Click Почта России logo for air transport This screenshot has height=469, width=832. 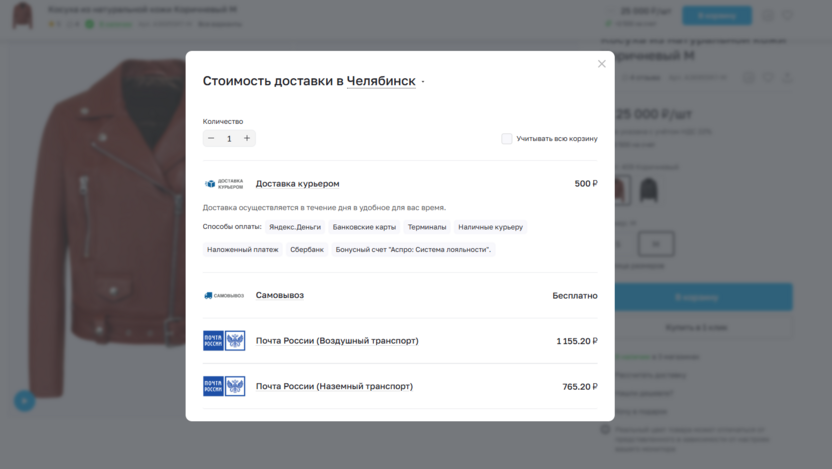224,341
